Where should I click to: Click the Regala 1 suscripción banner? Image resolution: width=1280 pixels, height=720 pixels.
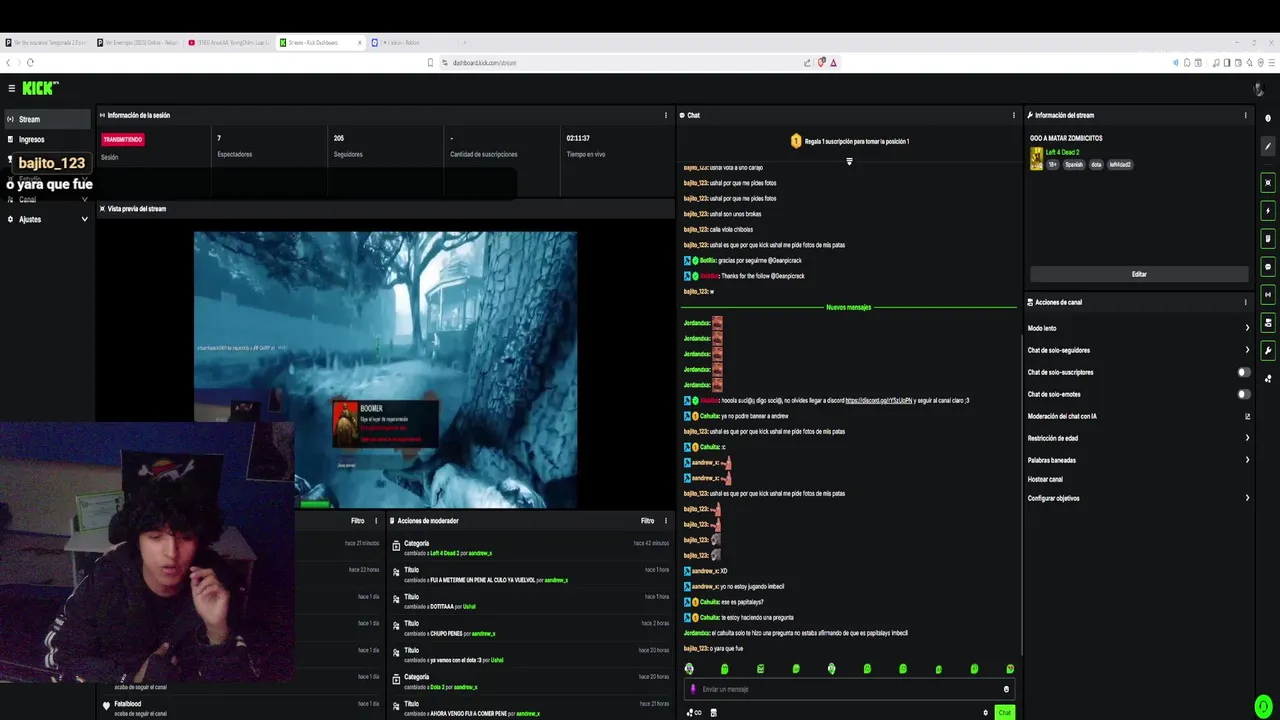(849, 141)
